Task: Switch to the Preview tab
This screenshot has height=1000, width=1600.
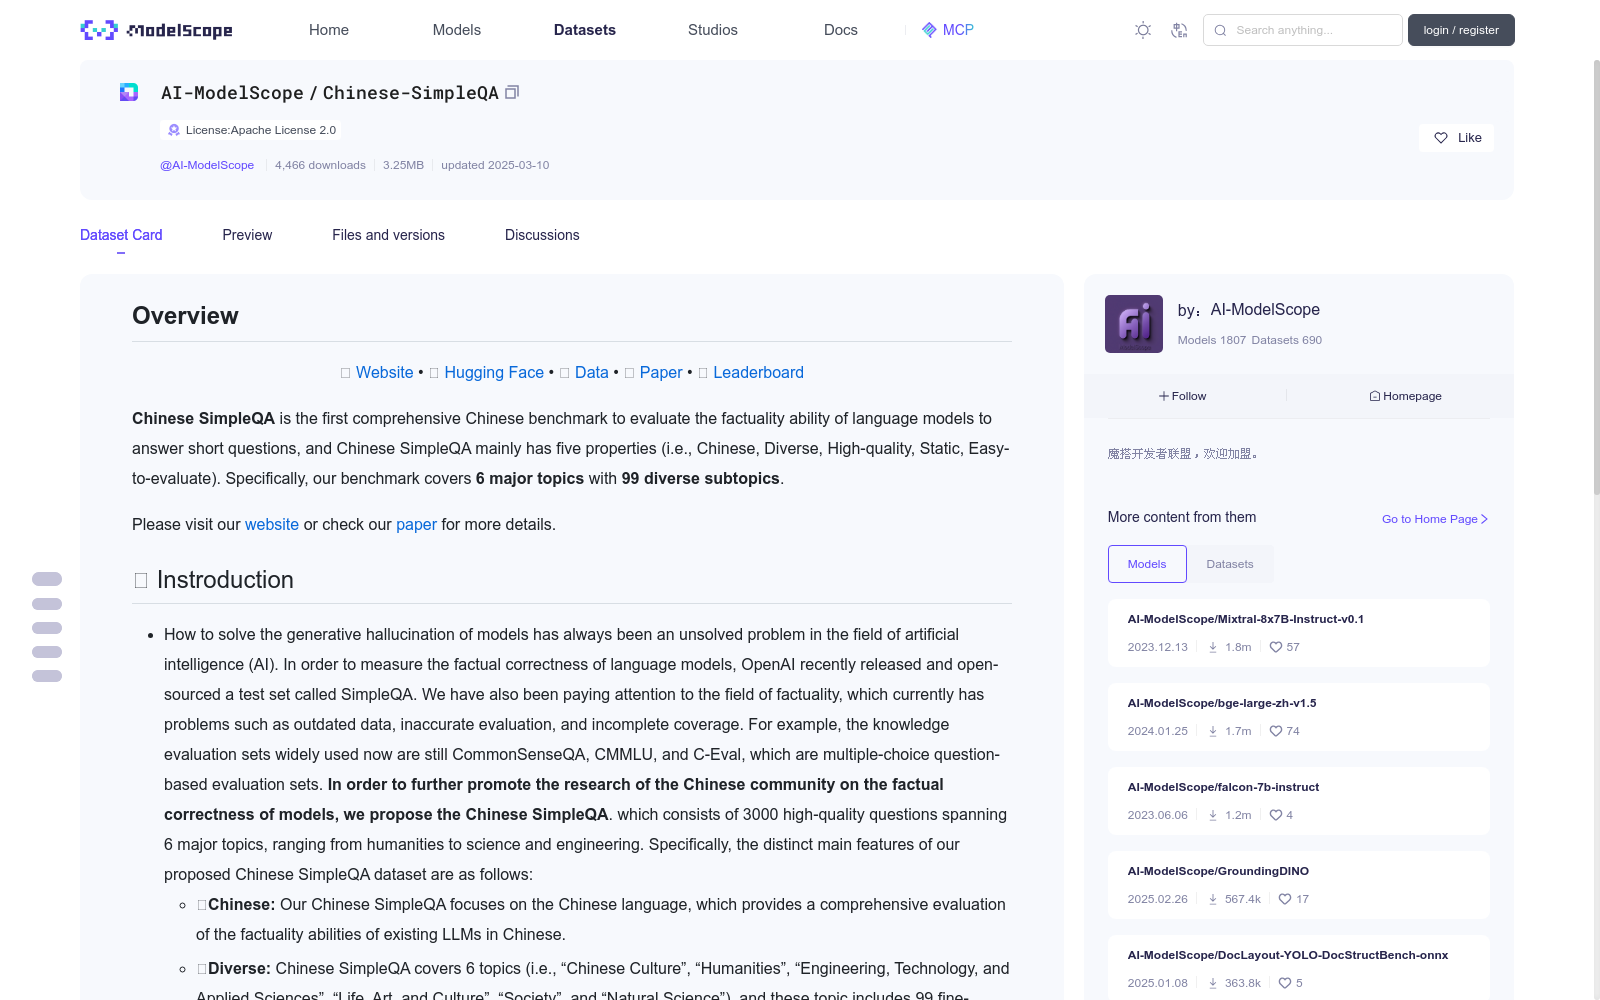Action: [247, 235]
